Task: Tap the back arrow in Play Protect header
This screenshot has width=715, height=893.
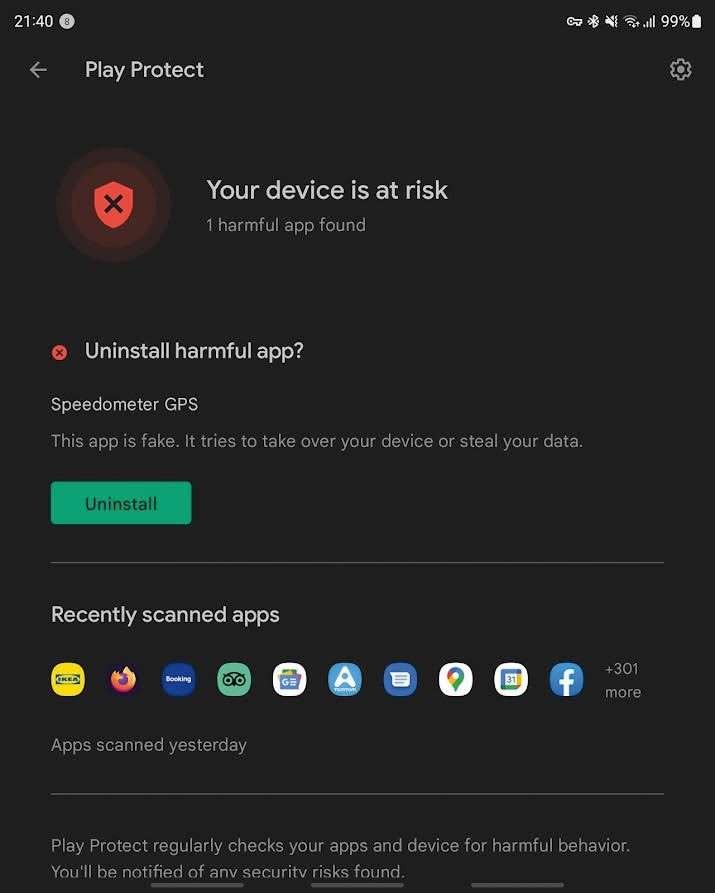Action: [38, 70]
